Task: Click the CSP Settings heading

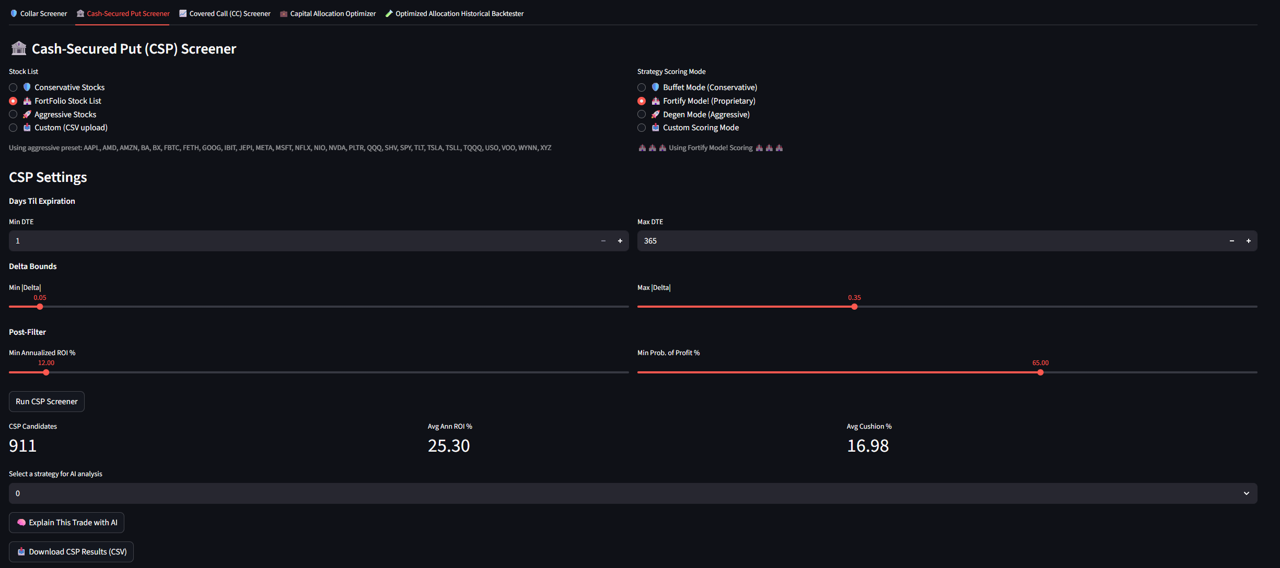Action: (x=48, y=177)
